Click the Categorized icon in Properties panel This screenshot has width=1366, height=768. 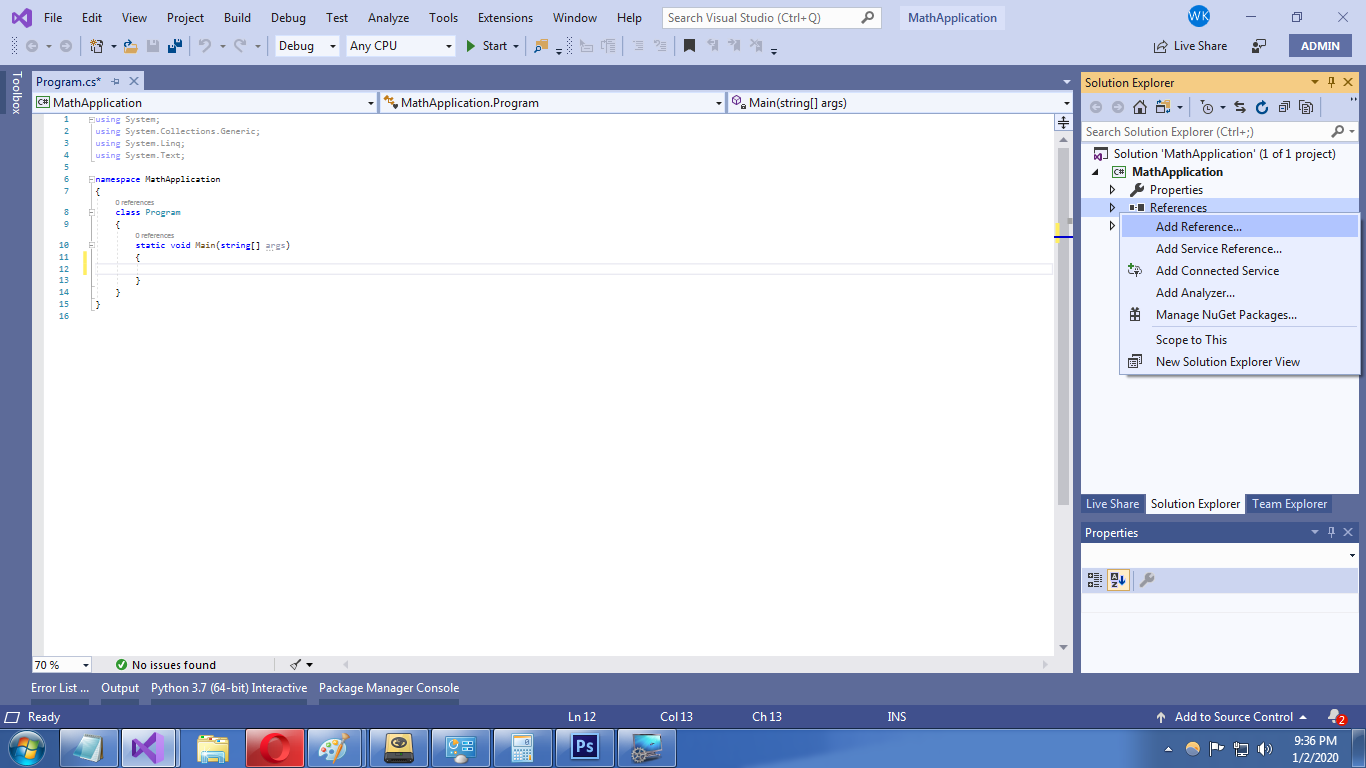tap(1095, 580)
